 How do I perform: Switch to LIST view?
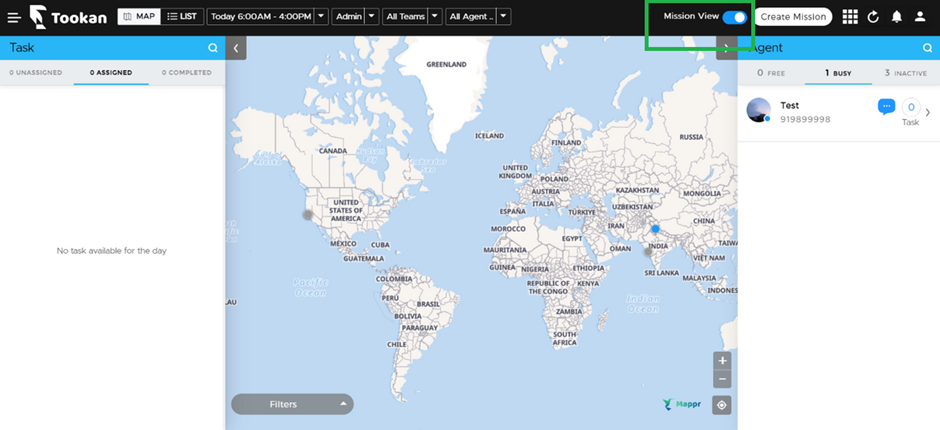click(x=182, y=16)
